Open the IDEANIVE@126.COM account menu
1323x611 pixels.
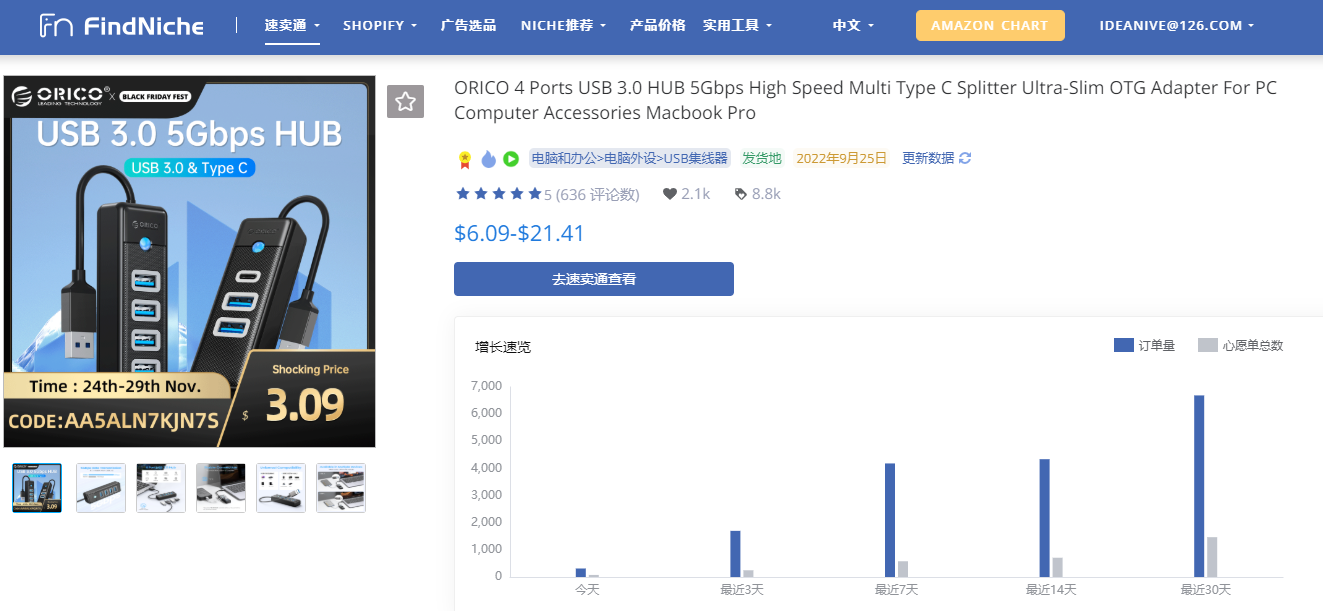pos(1176,26)
